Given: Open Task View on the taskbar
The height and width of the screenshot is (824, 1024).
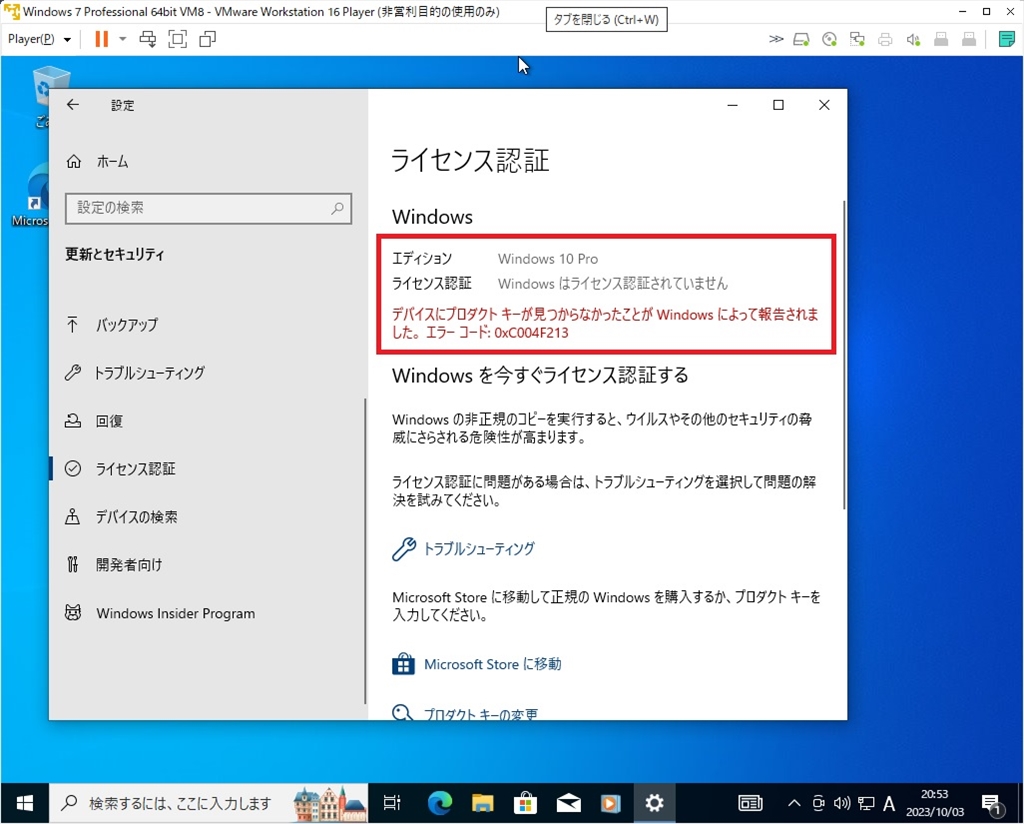Looking at the screenshot, I should [x=392, y=803].
